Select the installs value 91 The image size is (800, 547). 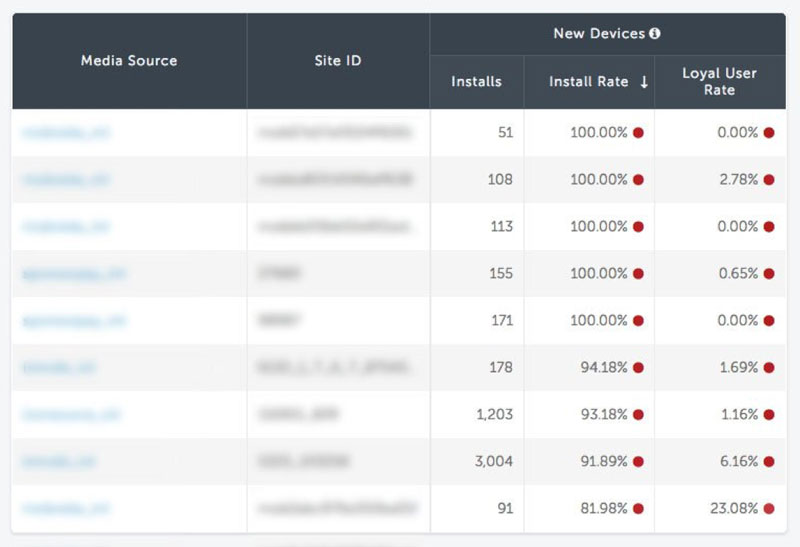pos(505,508)
